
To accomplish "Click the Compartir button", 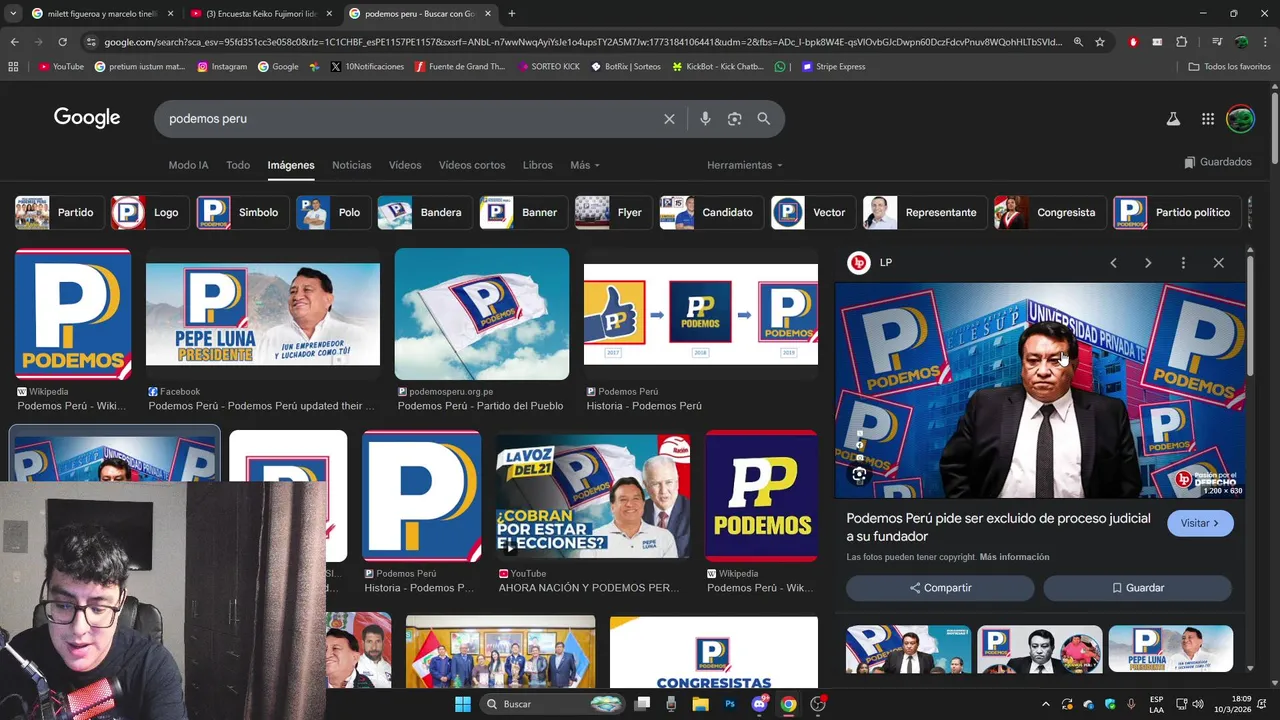I will tap(940, 588).
